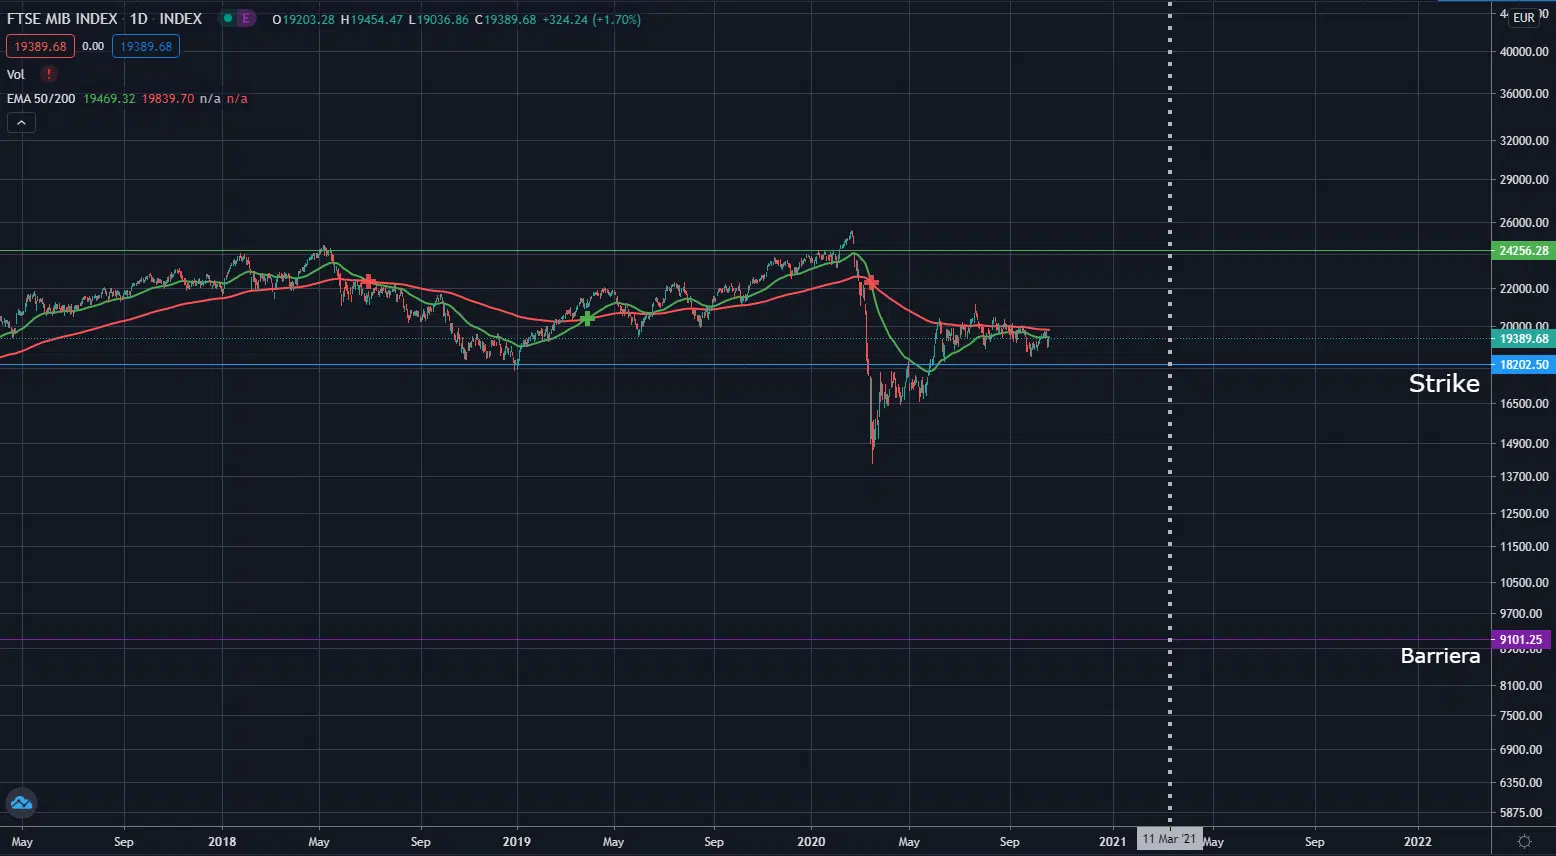The height and width of the screenshot is (856, 1556).
Task: Click the red sell price 19389.68 button
Action: [40, 46]
